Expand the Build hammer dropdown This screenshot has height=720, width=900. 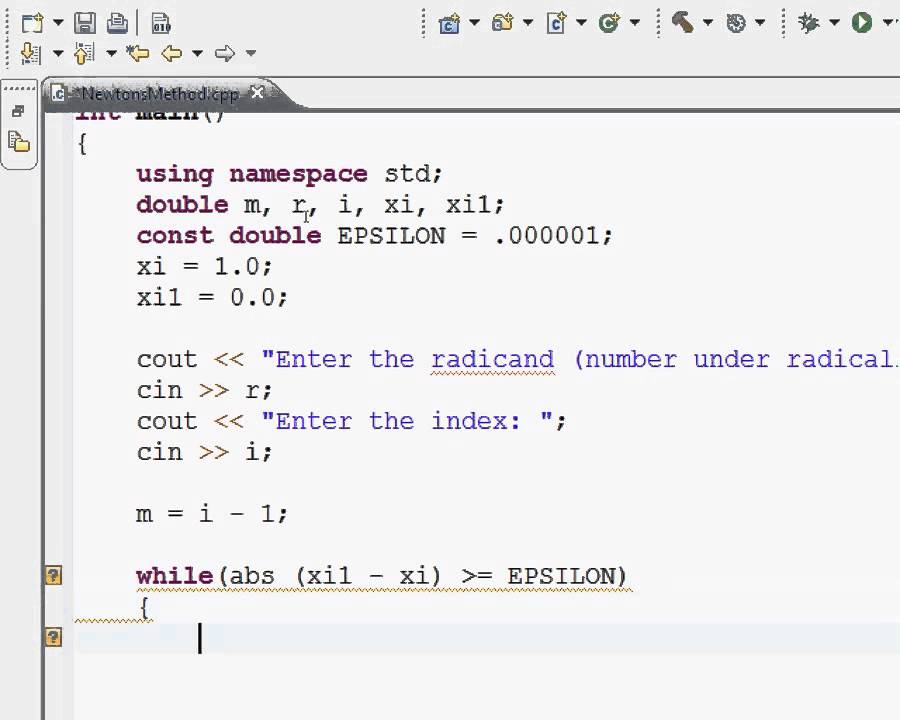[x=708, y=22]
